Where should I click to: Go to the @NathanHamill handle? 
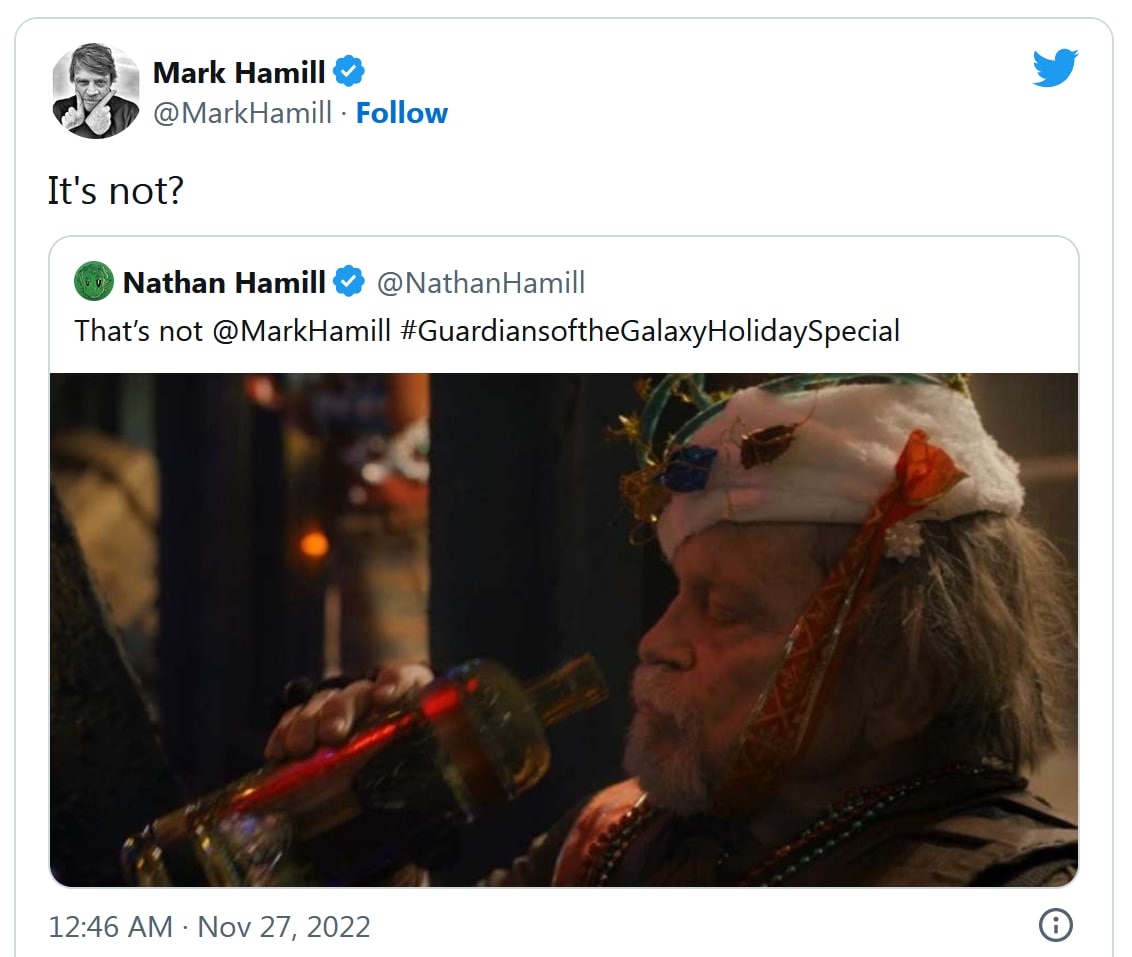click(x=481, y=283)
